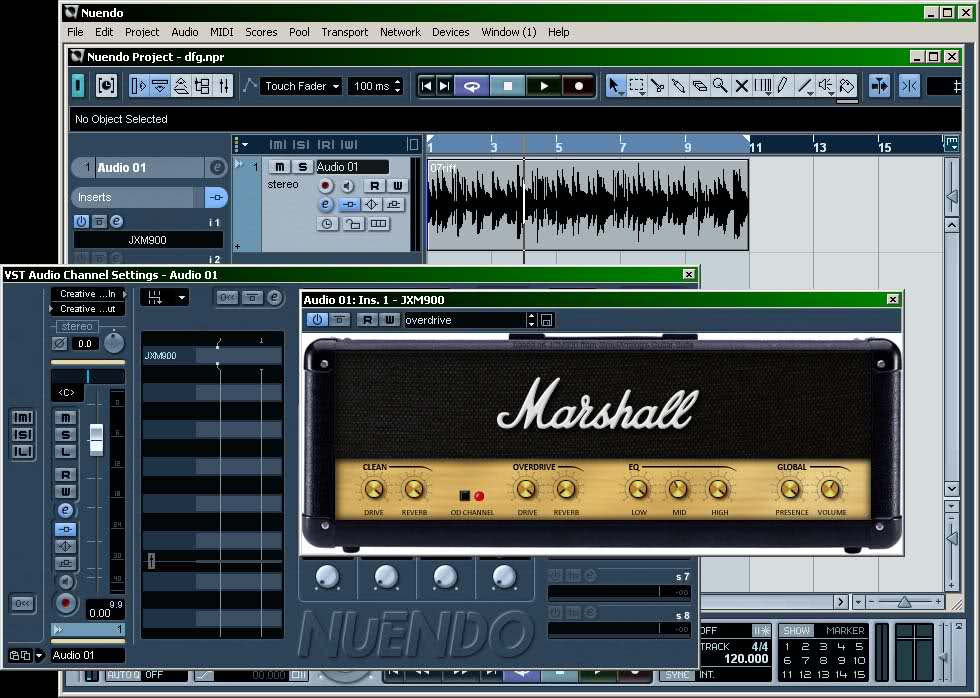Record-enable the Audio 01 track

(326, 186)
